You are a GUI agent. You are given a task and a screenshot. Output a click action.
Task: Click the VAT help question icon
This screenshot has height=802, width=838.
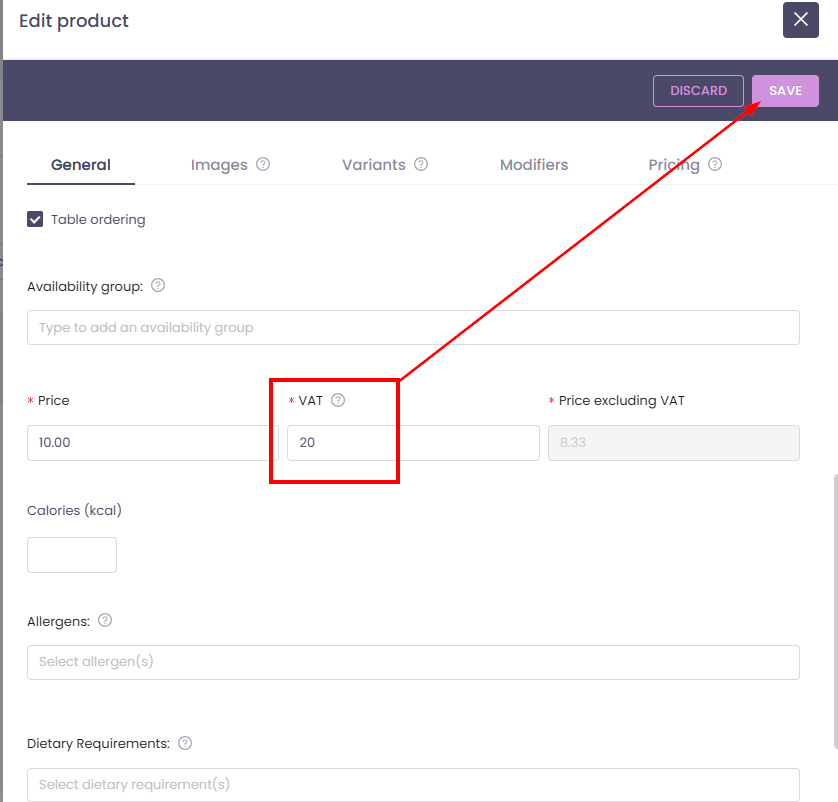(x=338, y=400)
